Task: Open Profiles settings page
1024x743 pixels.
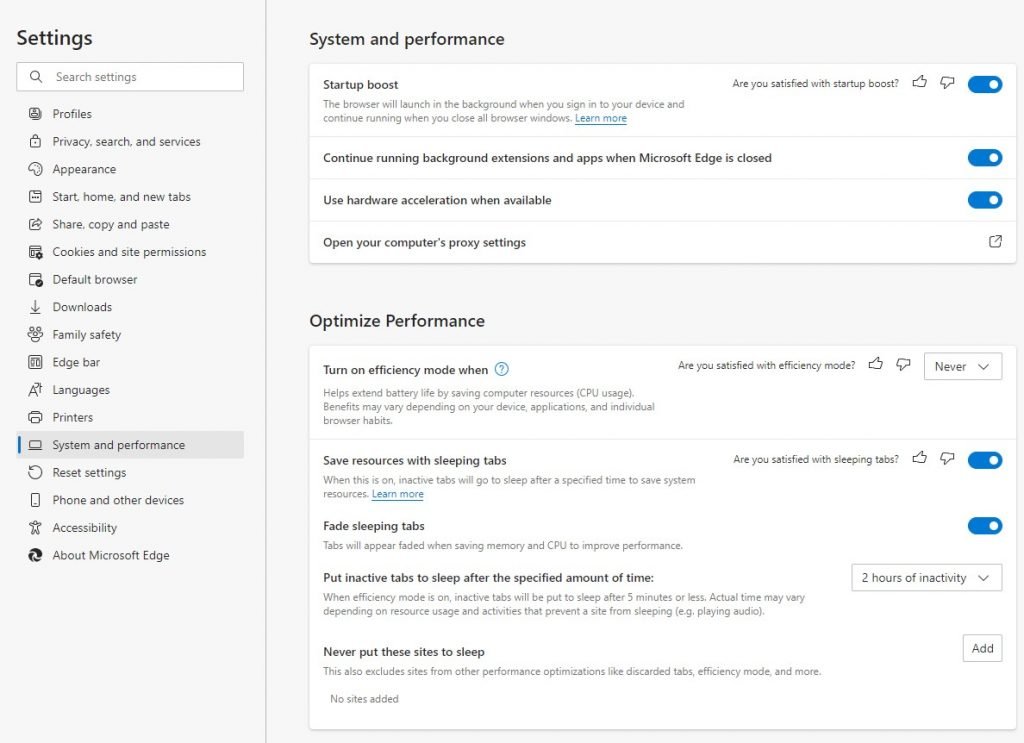Action: [131, 114]
